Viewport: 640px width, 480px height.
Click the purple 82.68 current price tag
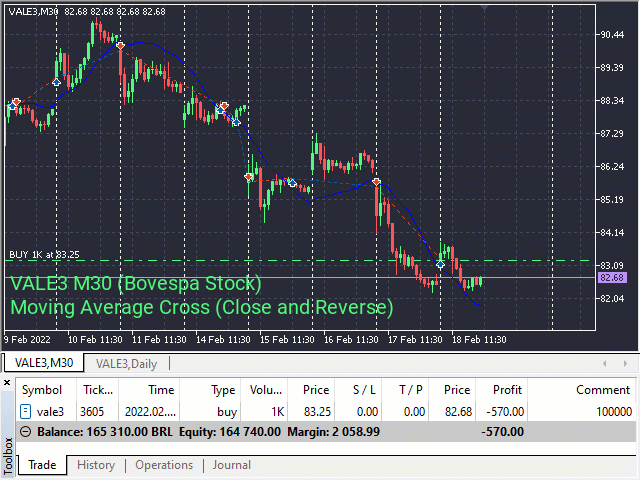click(x=612, y=278)
